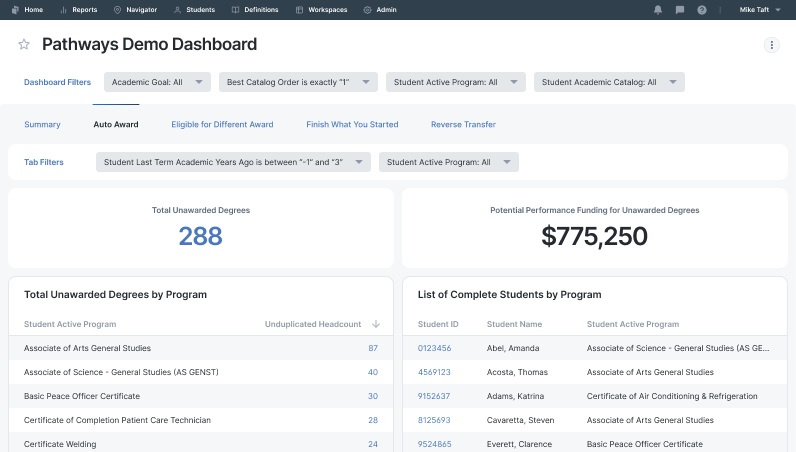Open Reports in the top navigation
The height and width of the screenshot is (452, 796).
(78, 10)
